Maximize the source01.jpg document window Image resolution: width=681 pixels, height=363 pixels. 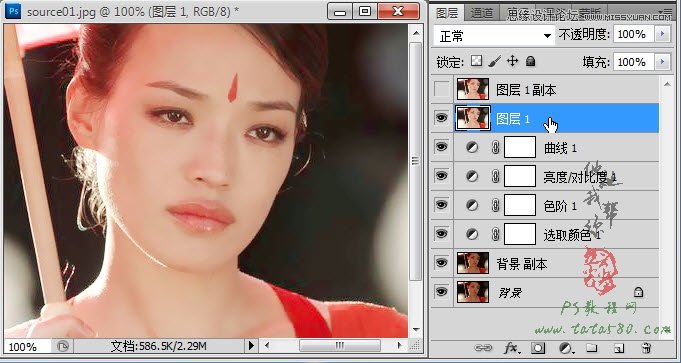coord(365,11)
